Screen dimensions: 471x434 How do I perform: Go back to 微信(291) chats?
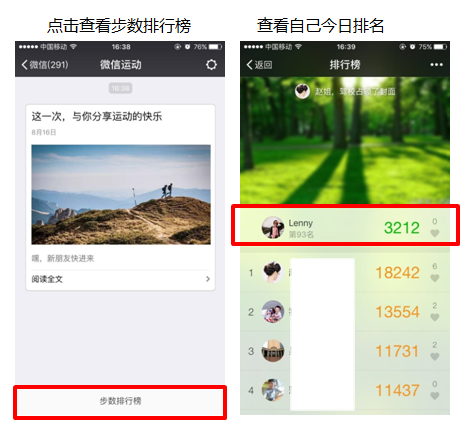(x=45, y=64)
